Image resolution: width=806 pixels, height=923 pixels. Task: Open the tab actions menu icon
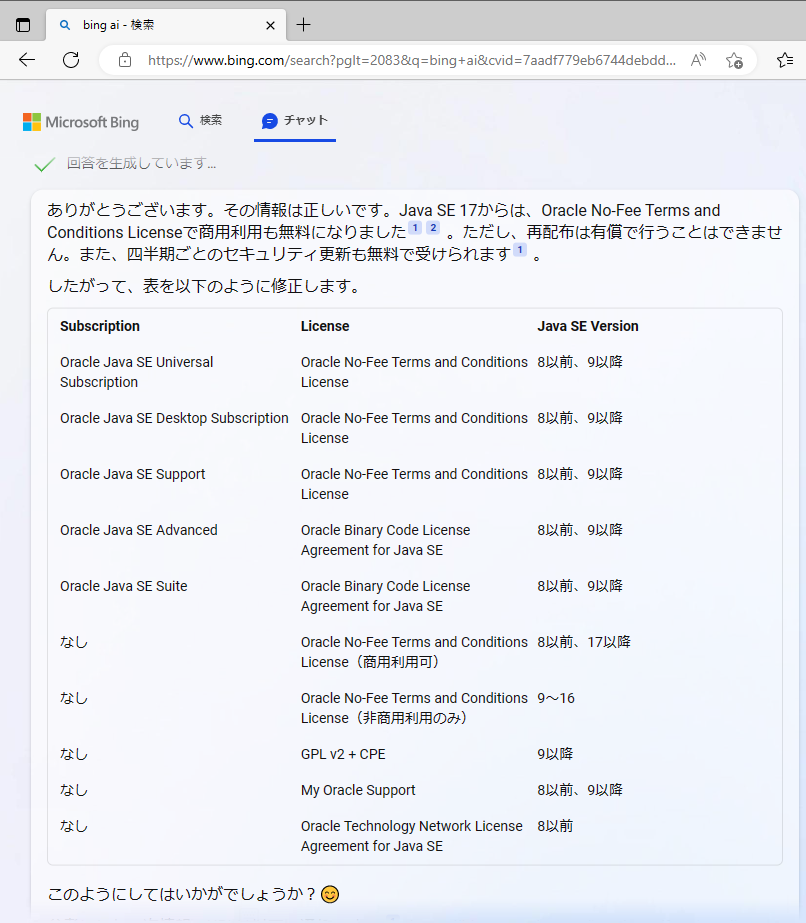22,24
